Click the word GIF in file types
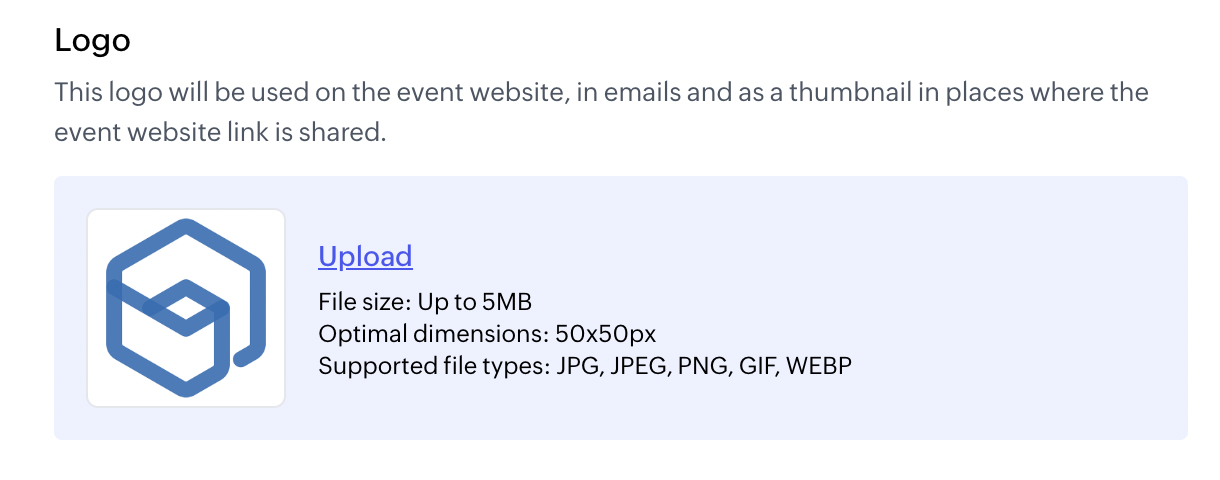This screenshot has height=480, width=1220. click(757, 366)
